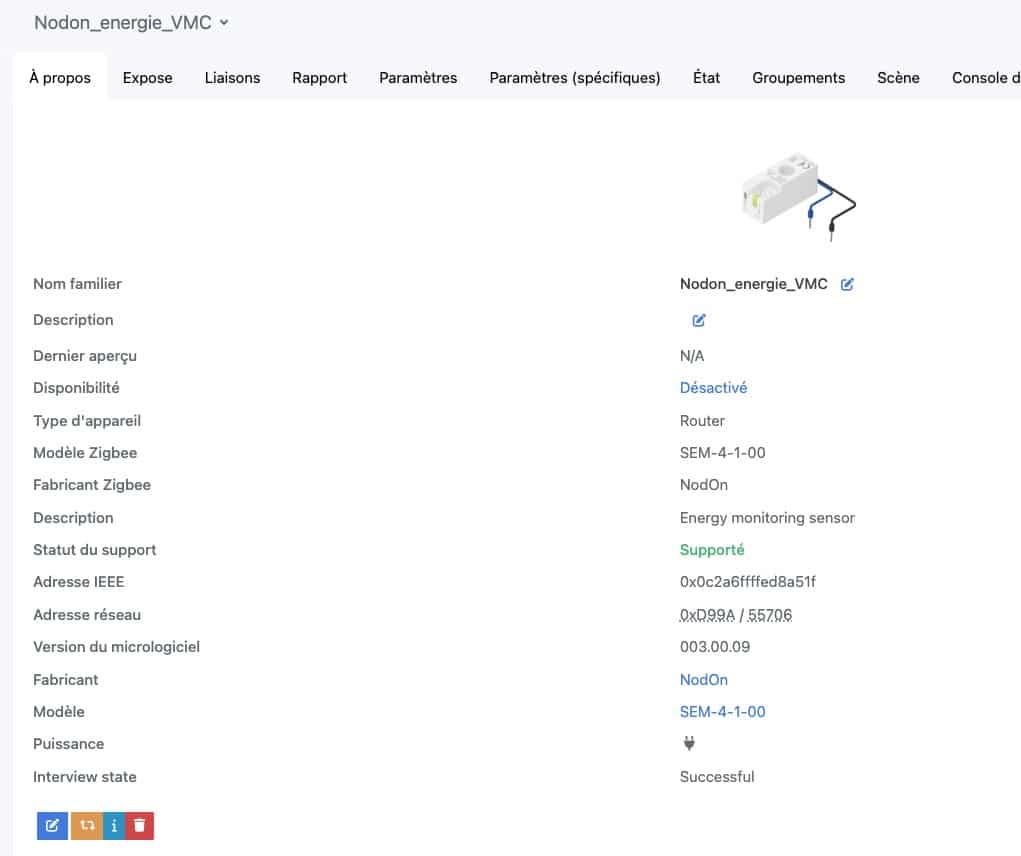This screenshot has width=1021, height=856.
Task: Select the Paramètres tab
Action: tap(418, 78)
